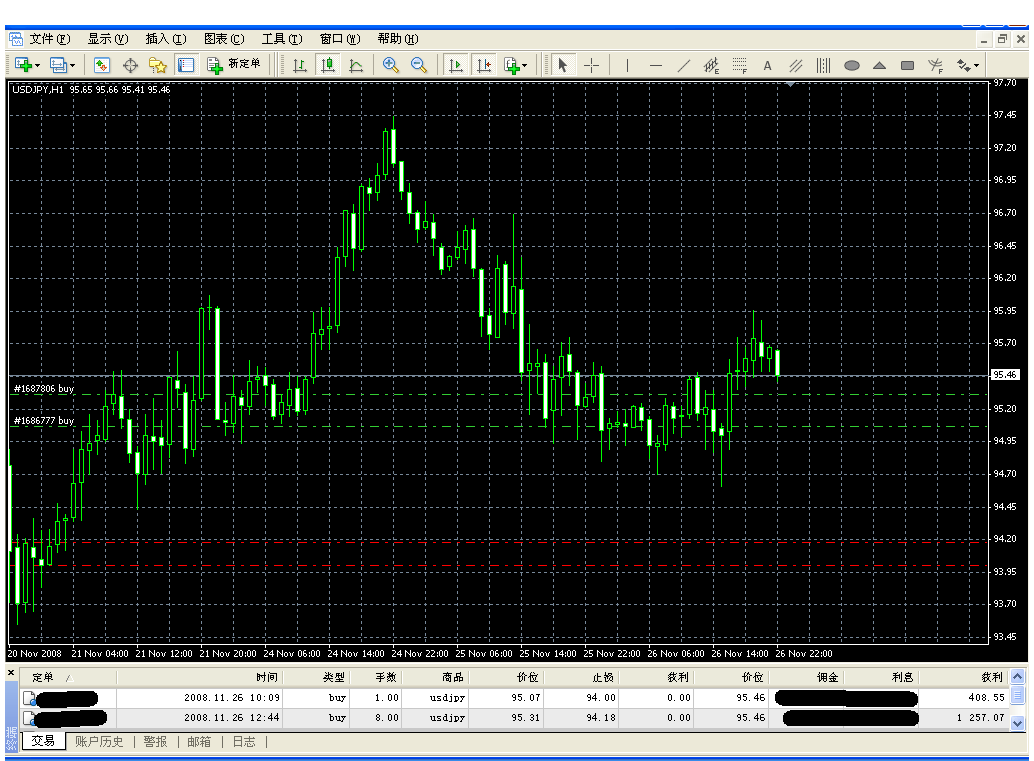Click the New Chart icon
1034x761 pixels.
(24, 65)
